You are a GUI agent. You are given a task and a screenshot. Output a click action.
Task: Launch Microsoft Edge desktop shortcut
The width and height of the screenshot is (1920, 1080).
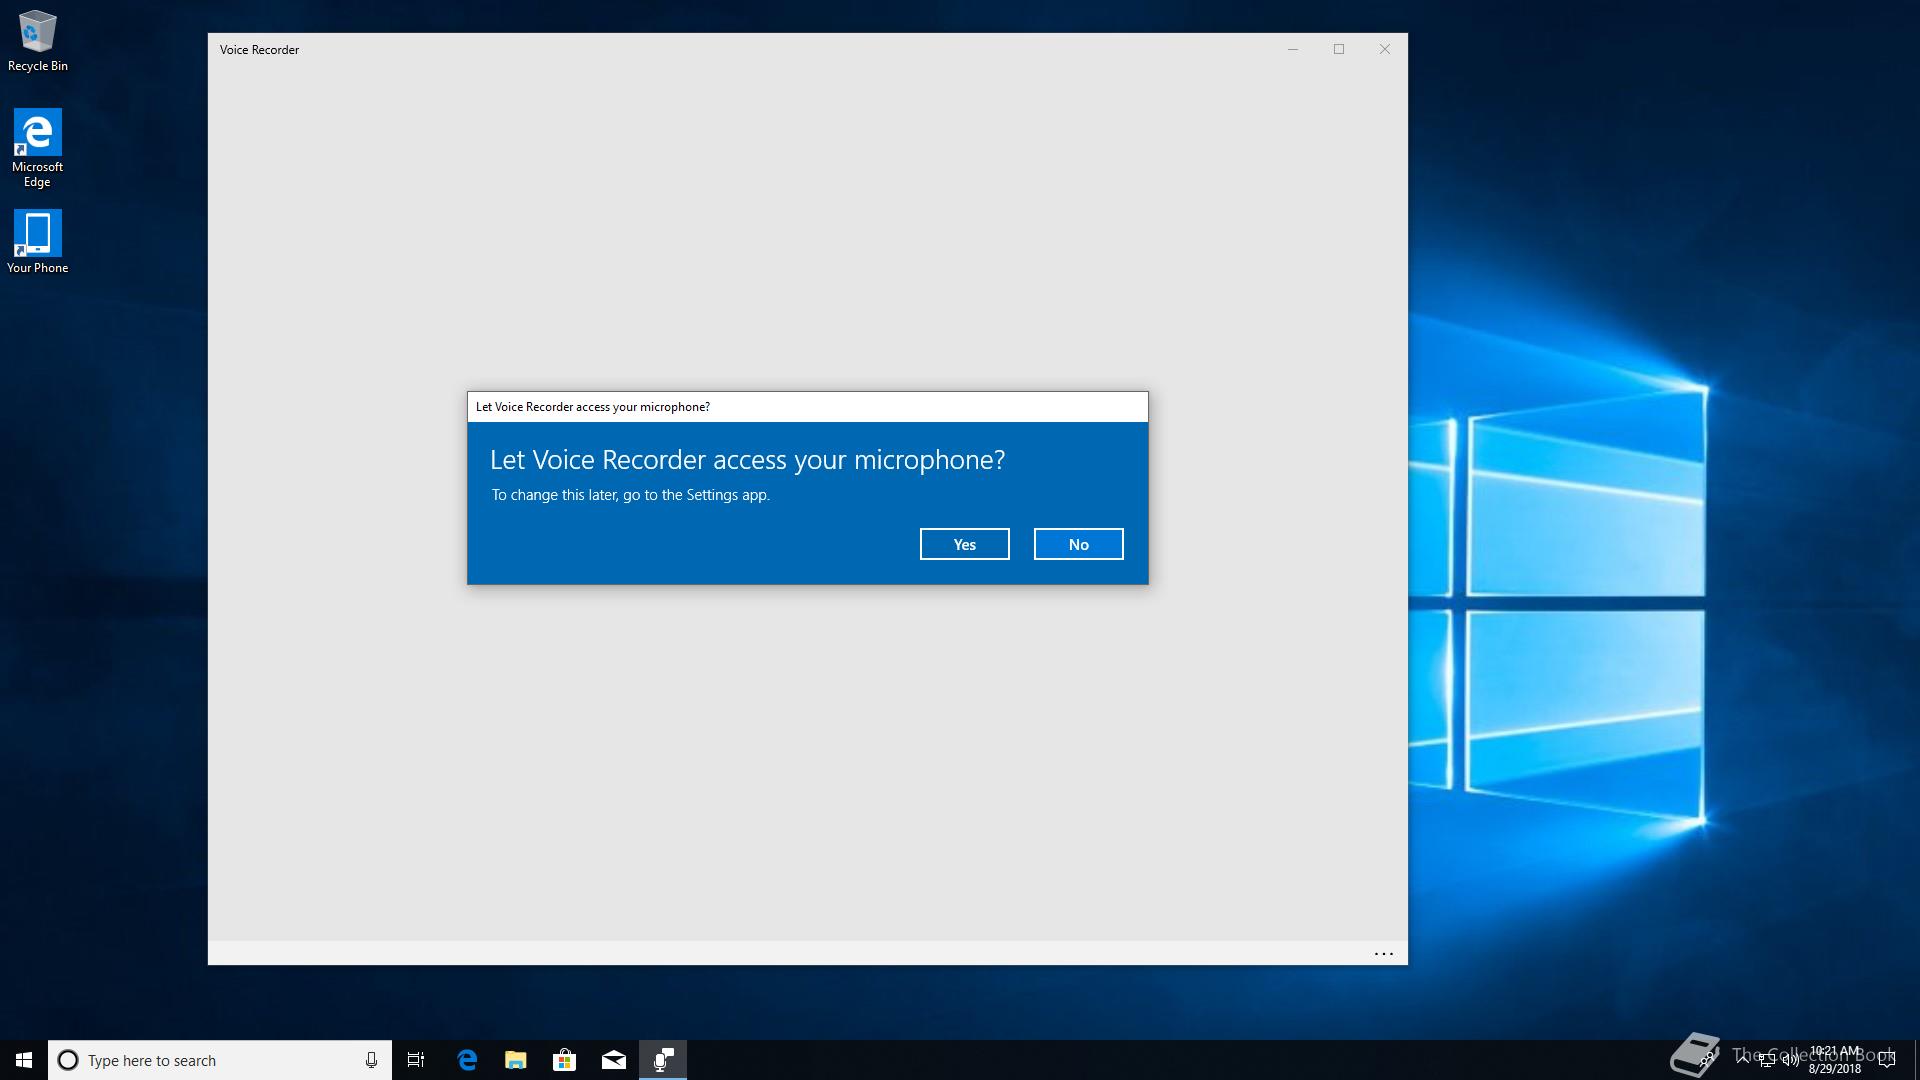(x=38, y=148)
